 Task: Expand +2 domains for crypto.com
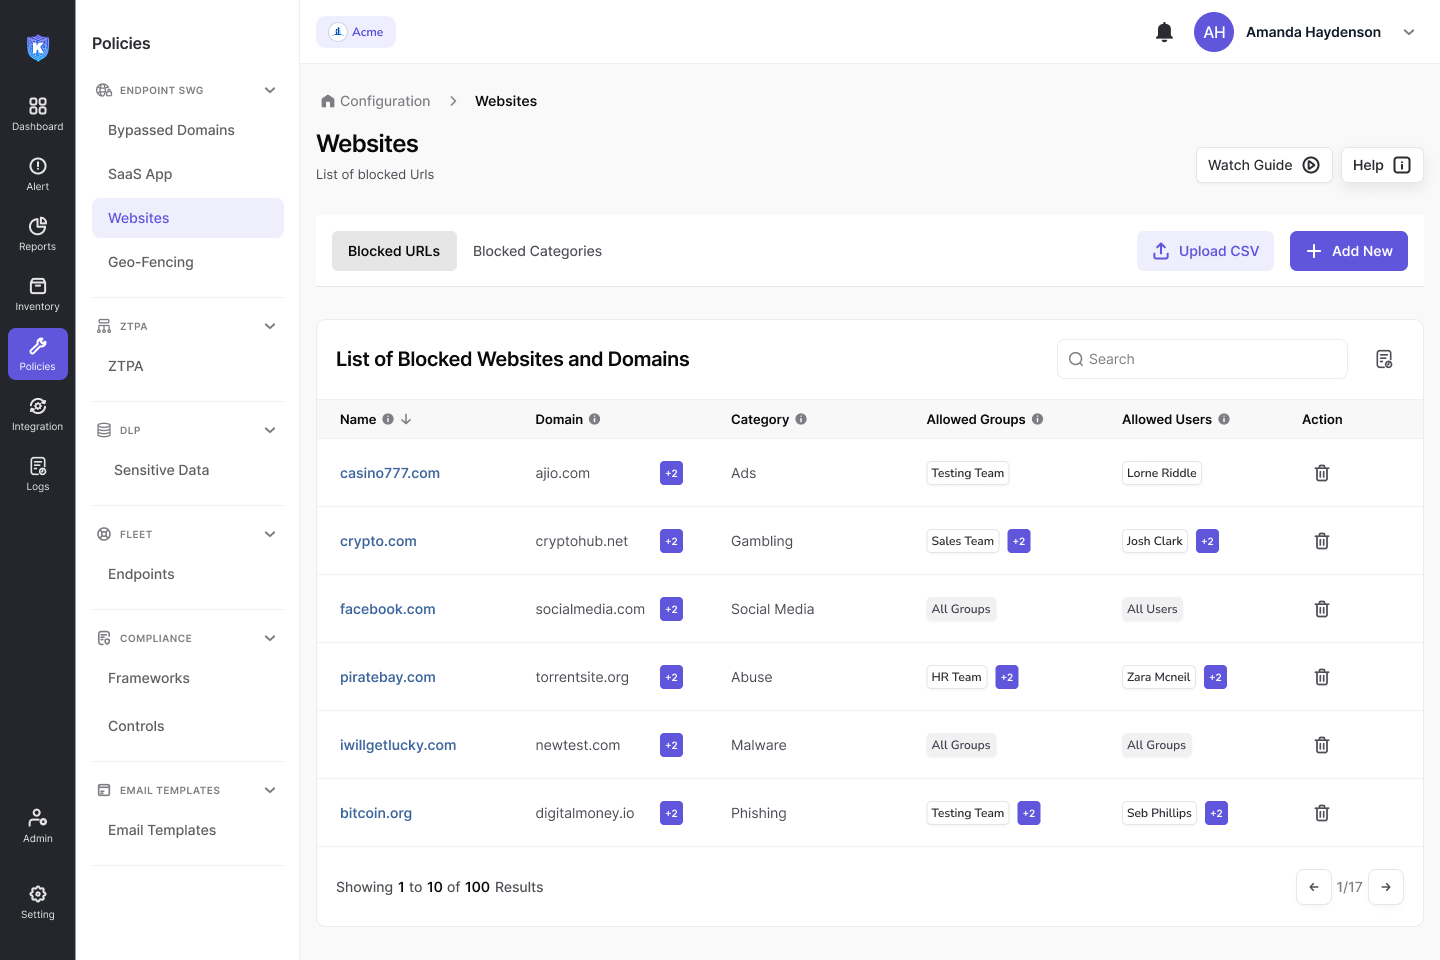(x=671, y=541)
